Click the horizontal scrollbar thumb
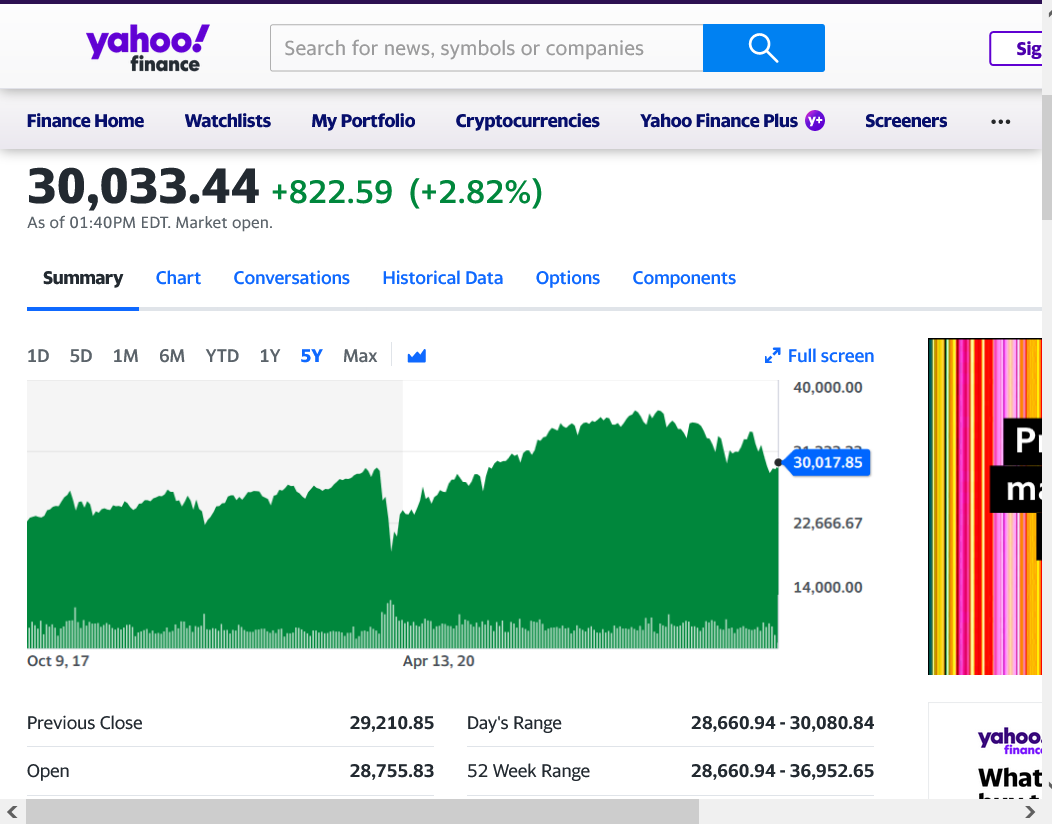1052x833 pixels. coord(362,812)
